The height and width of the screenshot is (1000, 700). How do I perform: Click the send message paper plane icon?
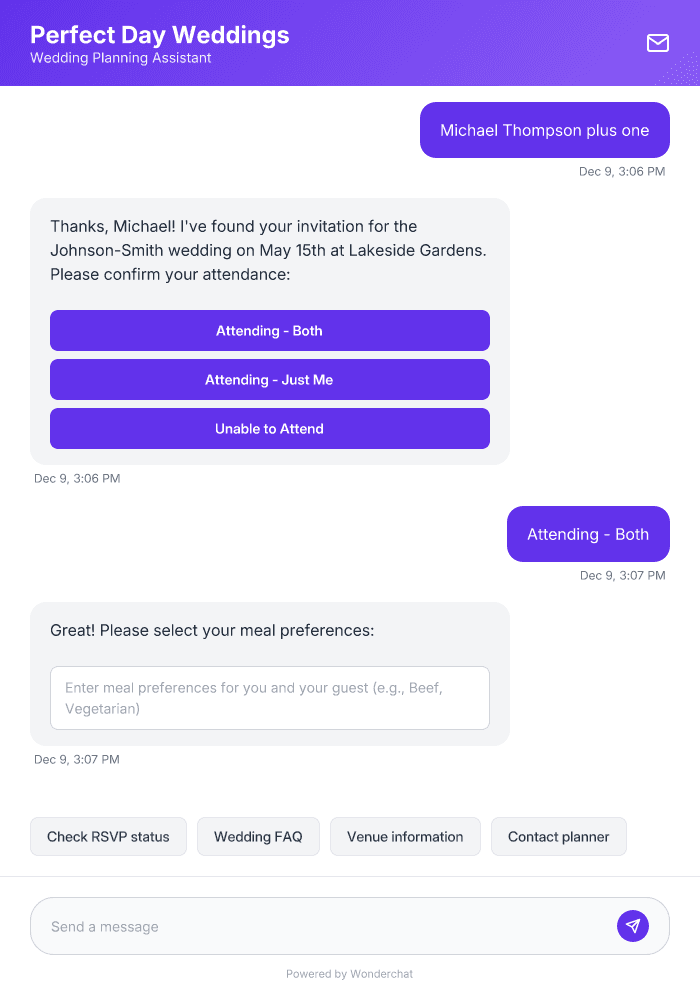click(633, 925)
